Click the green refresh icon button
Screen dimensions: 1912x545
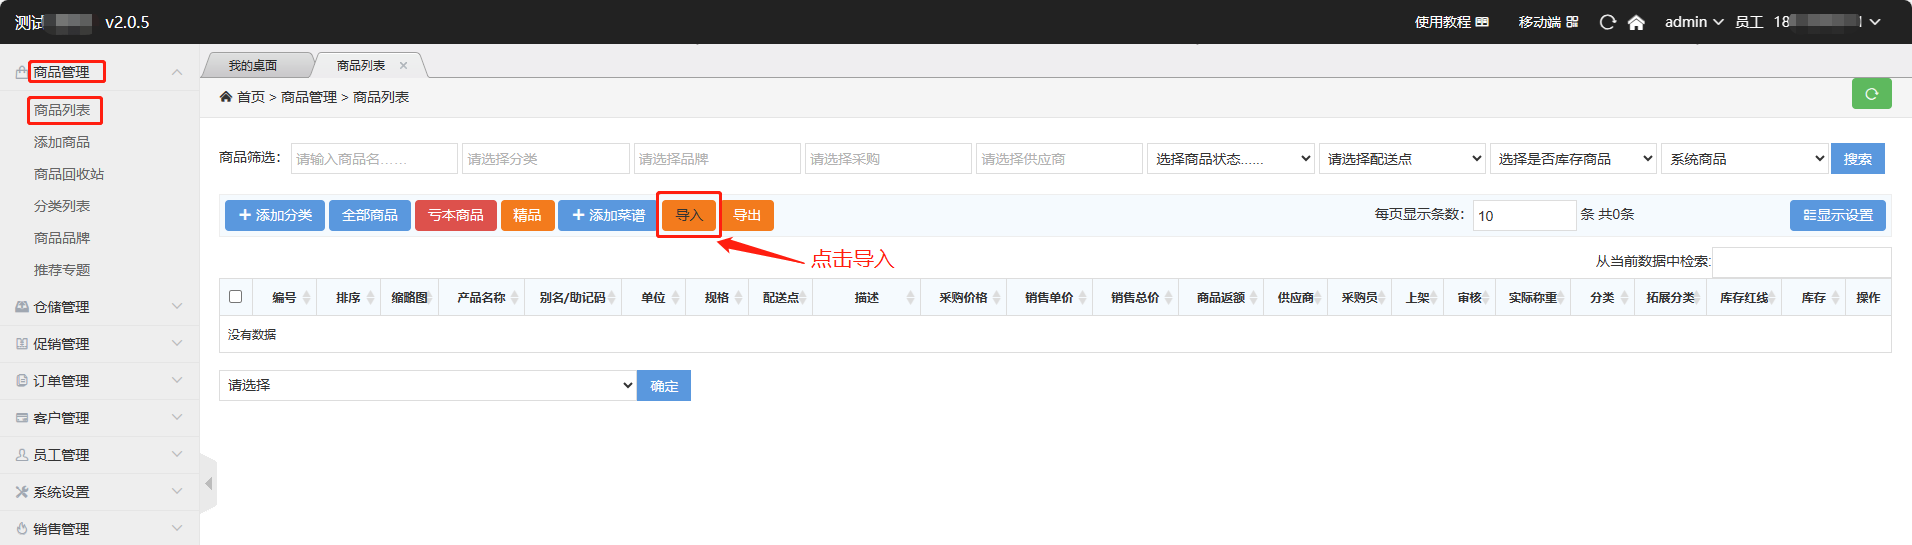pyautogui.click(x=1871, y=93)
